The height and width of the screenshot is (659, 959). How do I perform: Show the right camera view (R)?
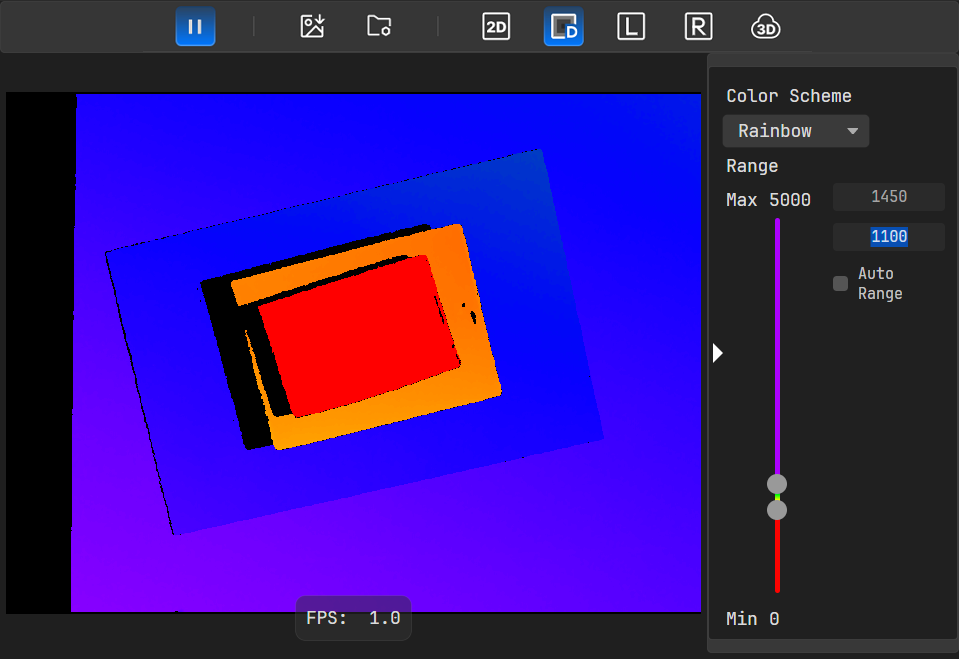[x=698, y=27]
